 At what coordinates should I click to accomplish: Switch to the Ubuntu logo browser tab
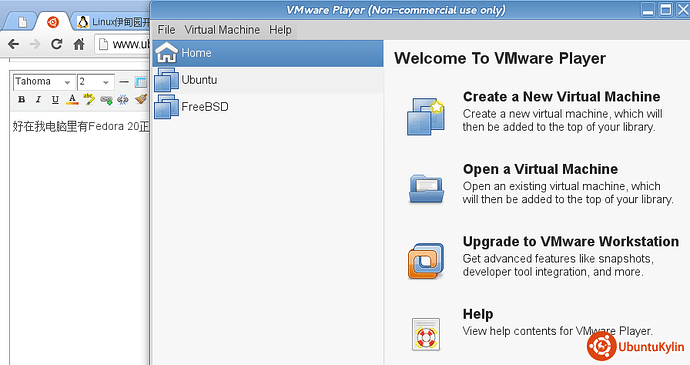pyautogui.click(x=53, y=22)
